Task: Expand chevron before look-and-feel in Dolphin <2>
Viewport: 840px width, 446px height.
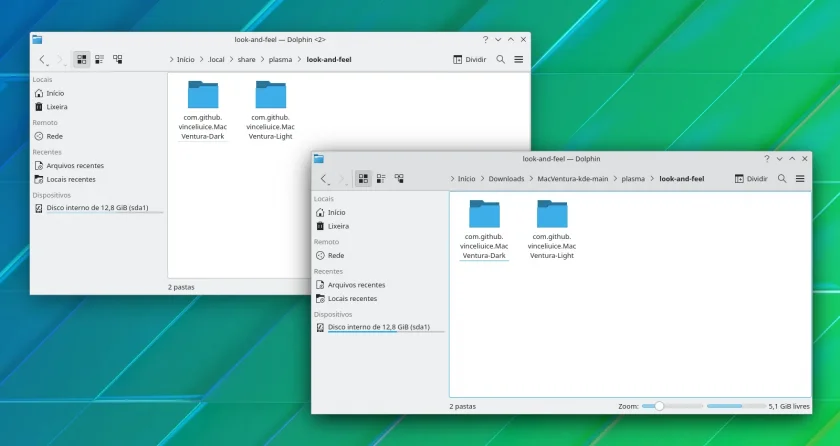Action: coord(300,59)
